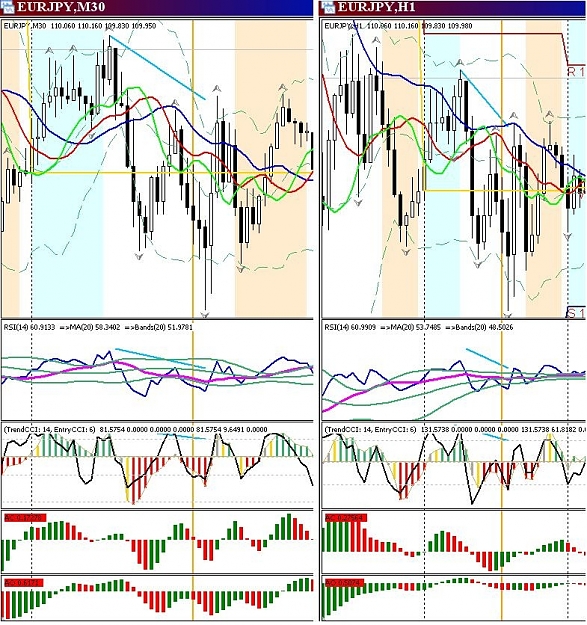Select the cyan trendline on the M30 price chart
This screenshot has width=587, height=625.
coord(158,68)
